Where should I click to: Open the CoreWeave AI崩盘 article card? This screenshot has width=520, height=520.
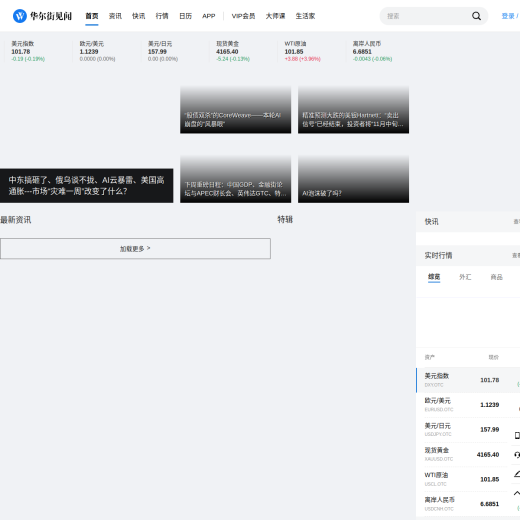(x=235, y=110)
